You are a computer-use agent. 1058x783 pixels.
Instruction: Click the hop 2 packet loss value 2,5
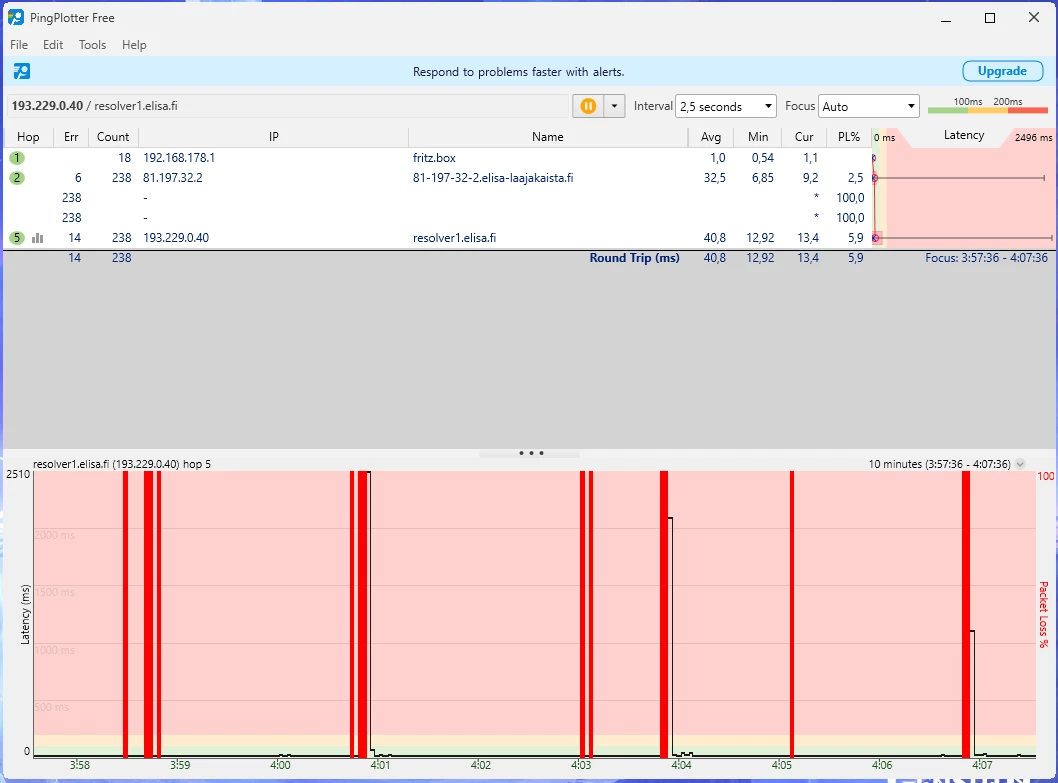[856, 178]
